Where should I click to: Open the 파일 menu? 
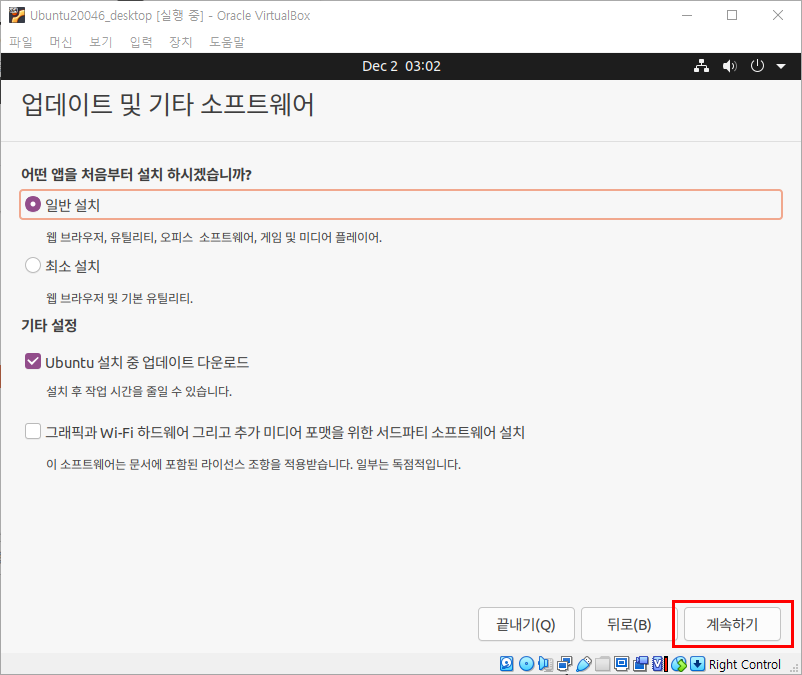click(x=21, y=42)
